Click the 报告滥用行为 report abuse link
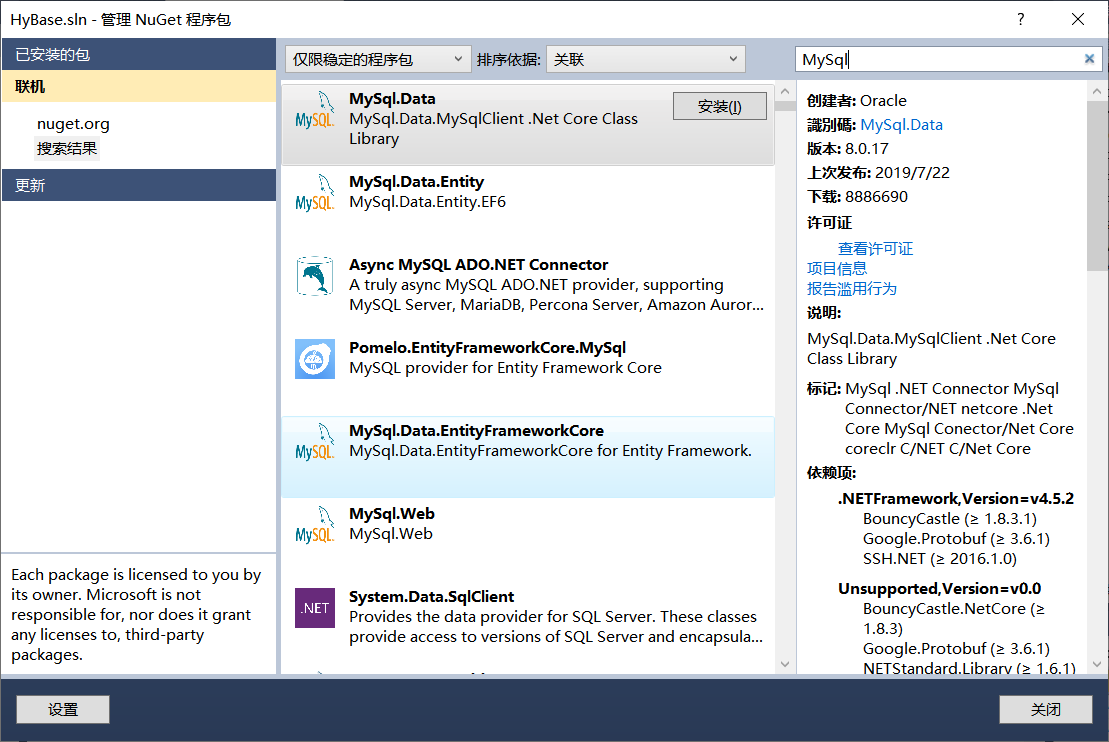 (x=852, y=289)
